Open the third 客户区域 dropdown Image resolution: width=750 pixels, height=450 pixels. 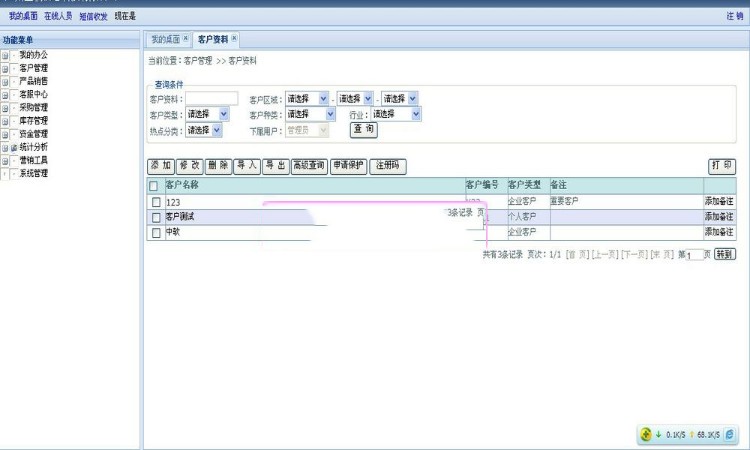[399, 99]
